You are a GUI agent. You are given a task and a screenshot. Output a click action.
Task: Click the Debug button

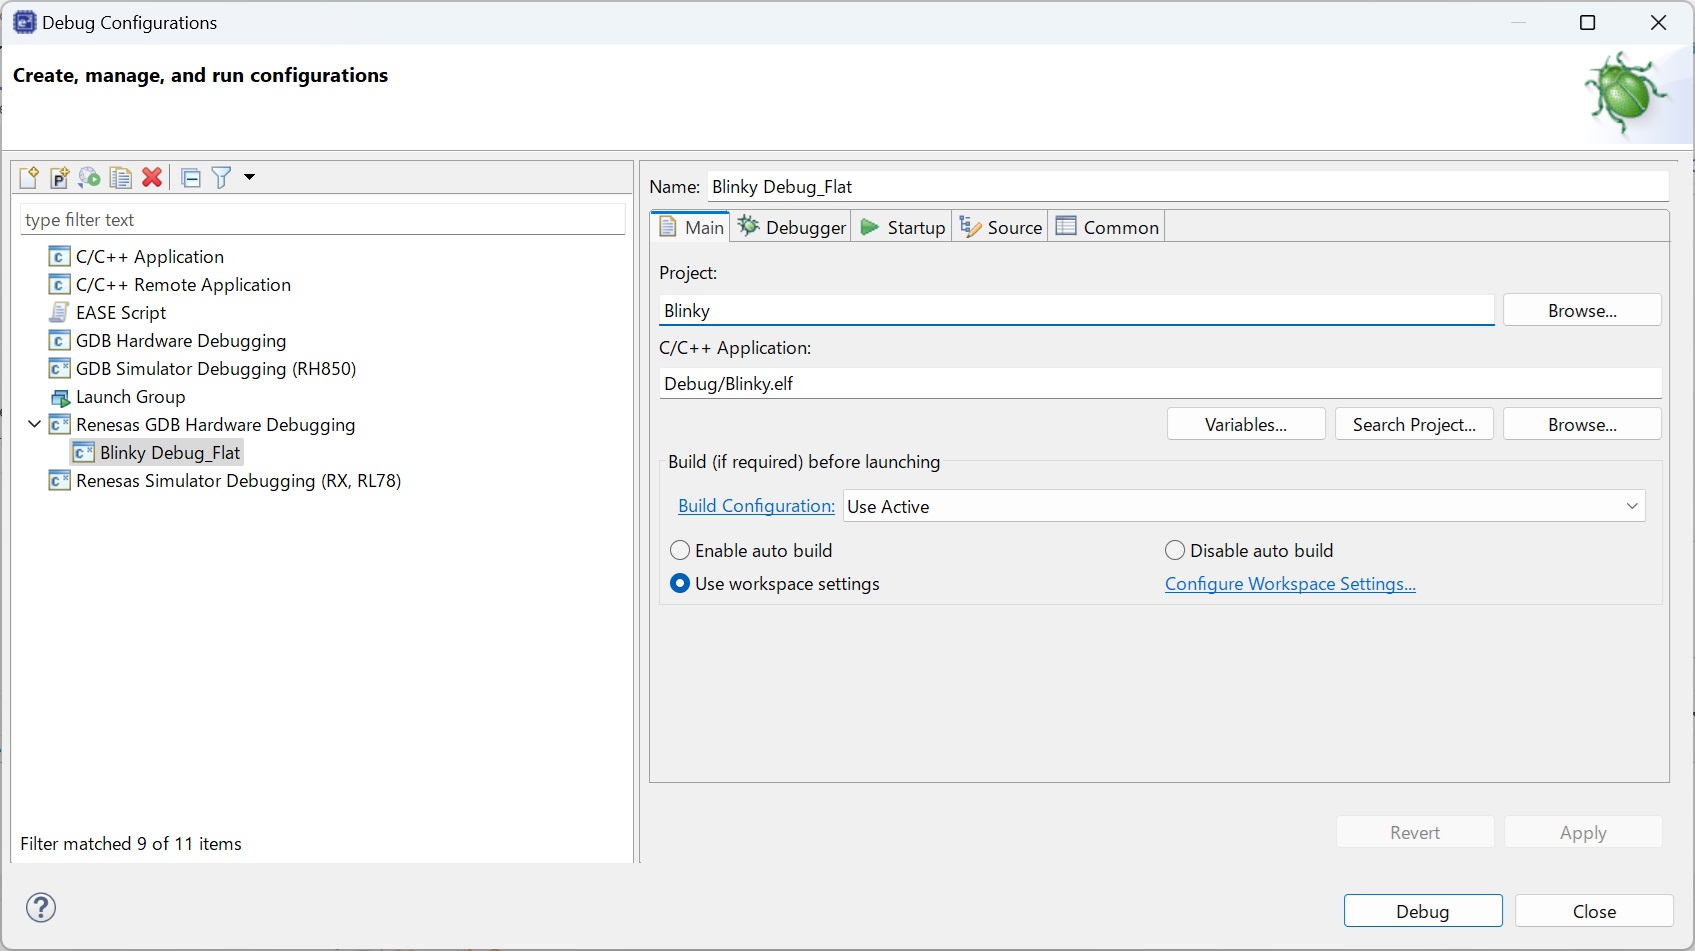(1423, 911)
